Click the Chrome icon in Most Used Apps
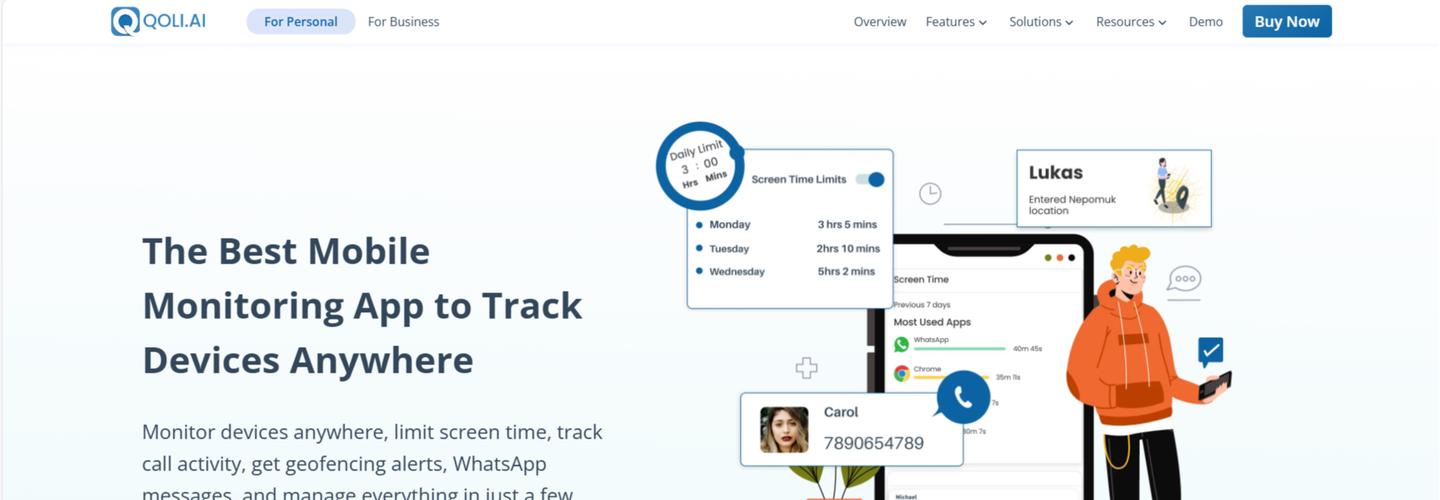This screenshot has width=1440, height=500. [901, 373]
